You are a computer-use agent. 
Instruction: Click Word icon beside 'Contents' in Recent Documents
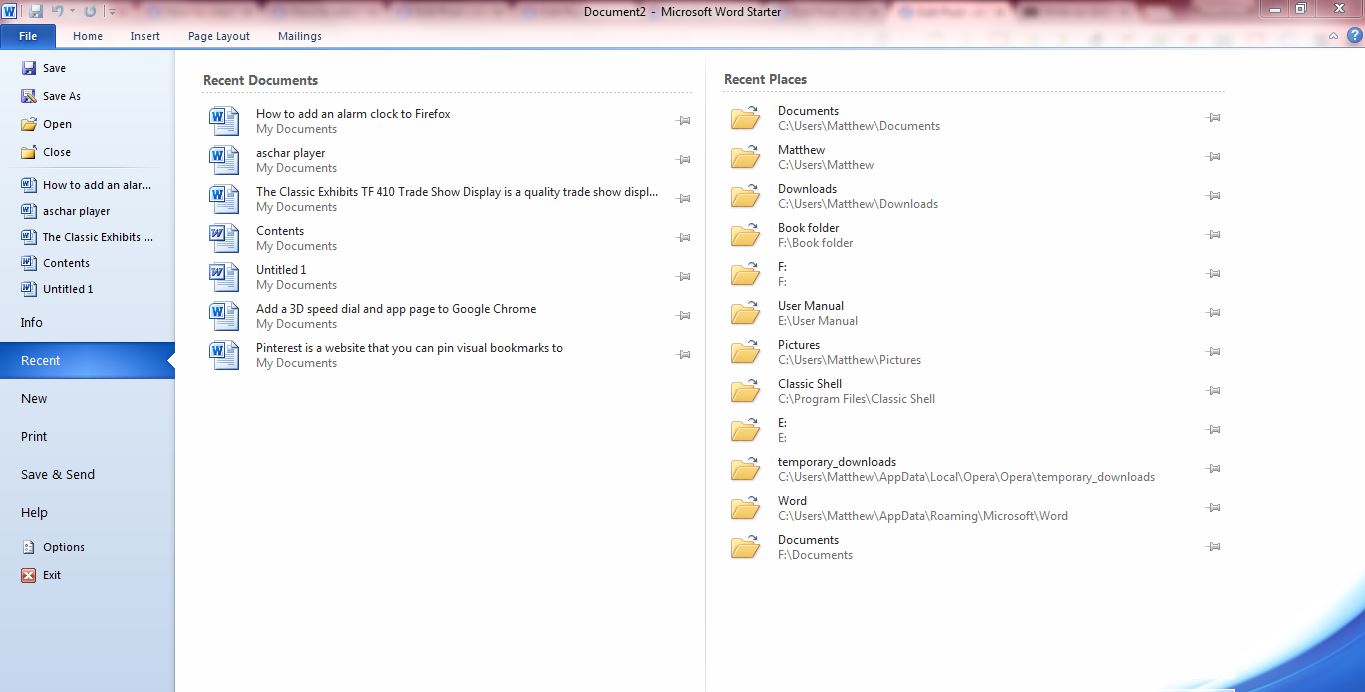pos(224,238)
